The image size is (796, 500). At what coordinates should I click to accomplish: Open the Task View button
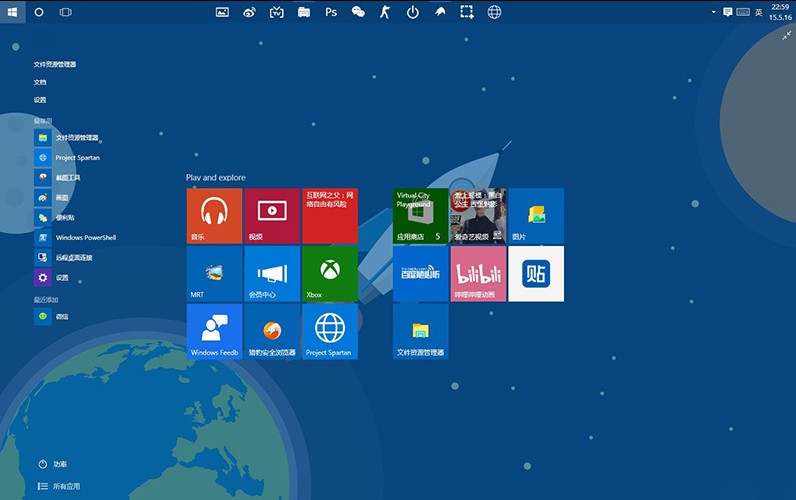pos(65,12)
